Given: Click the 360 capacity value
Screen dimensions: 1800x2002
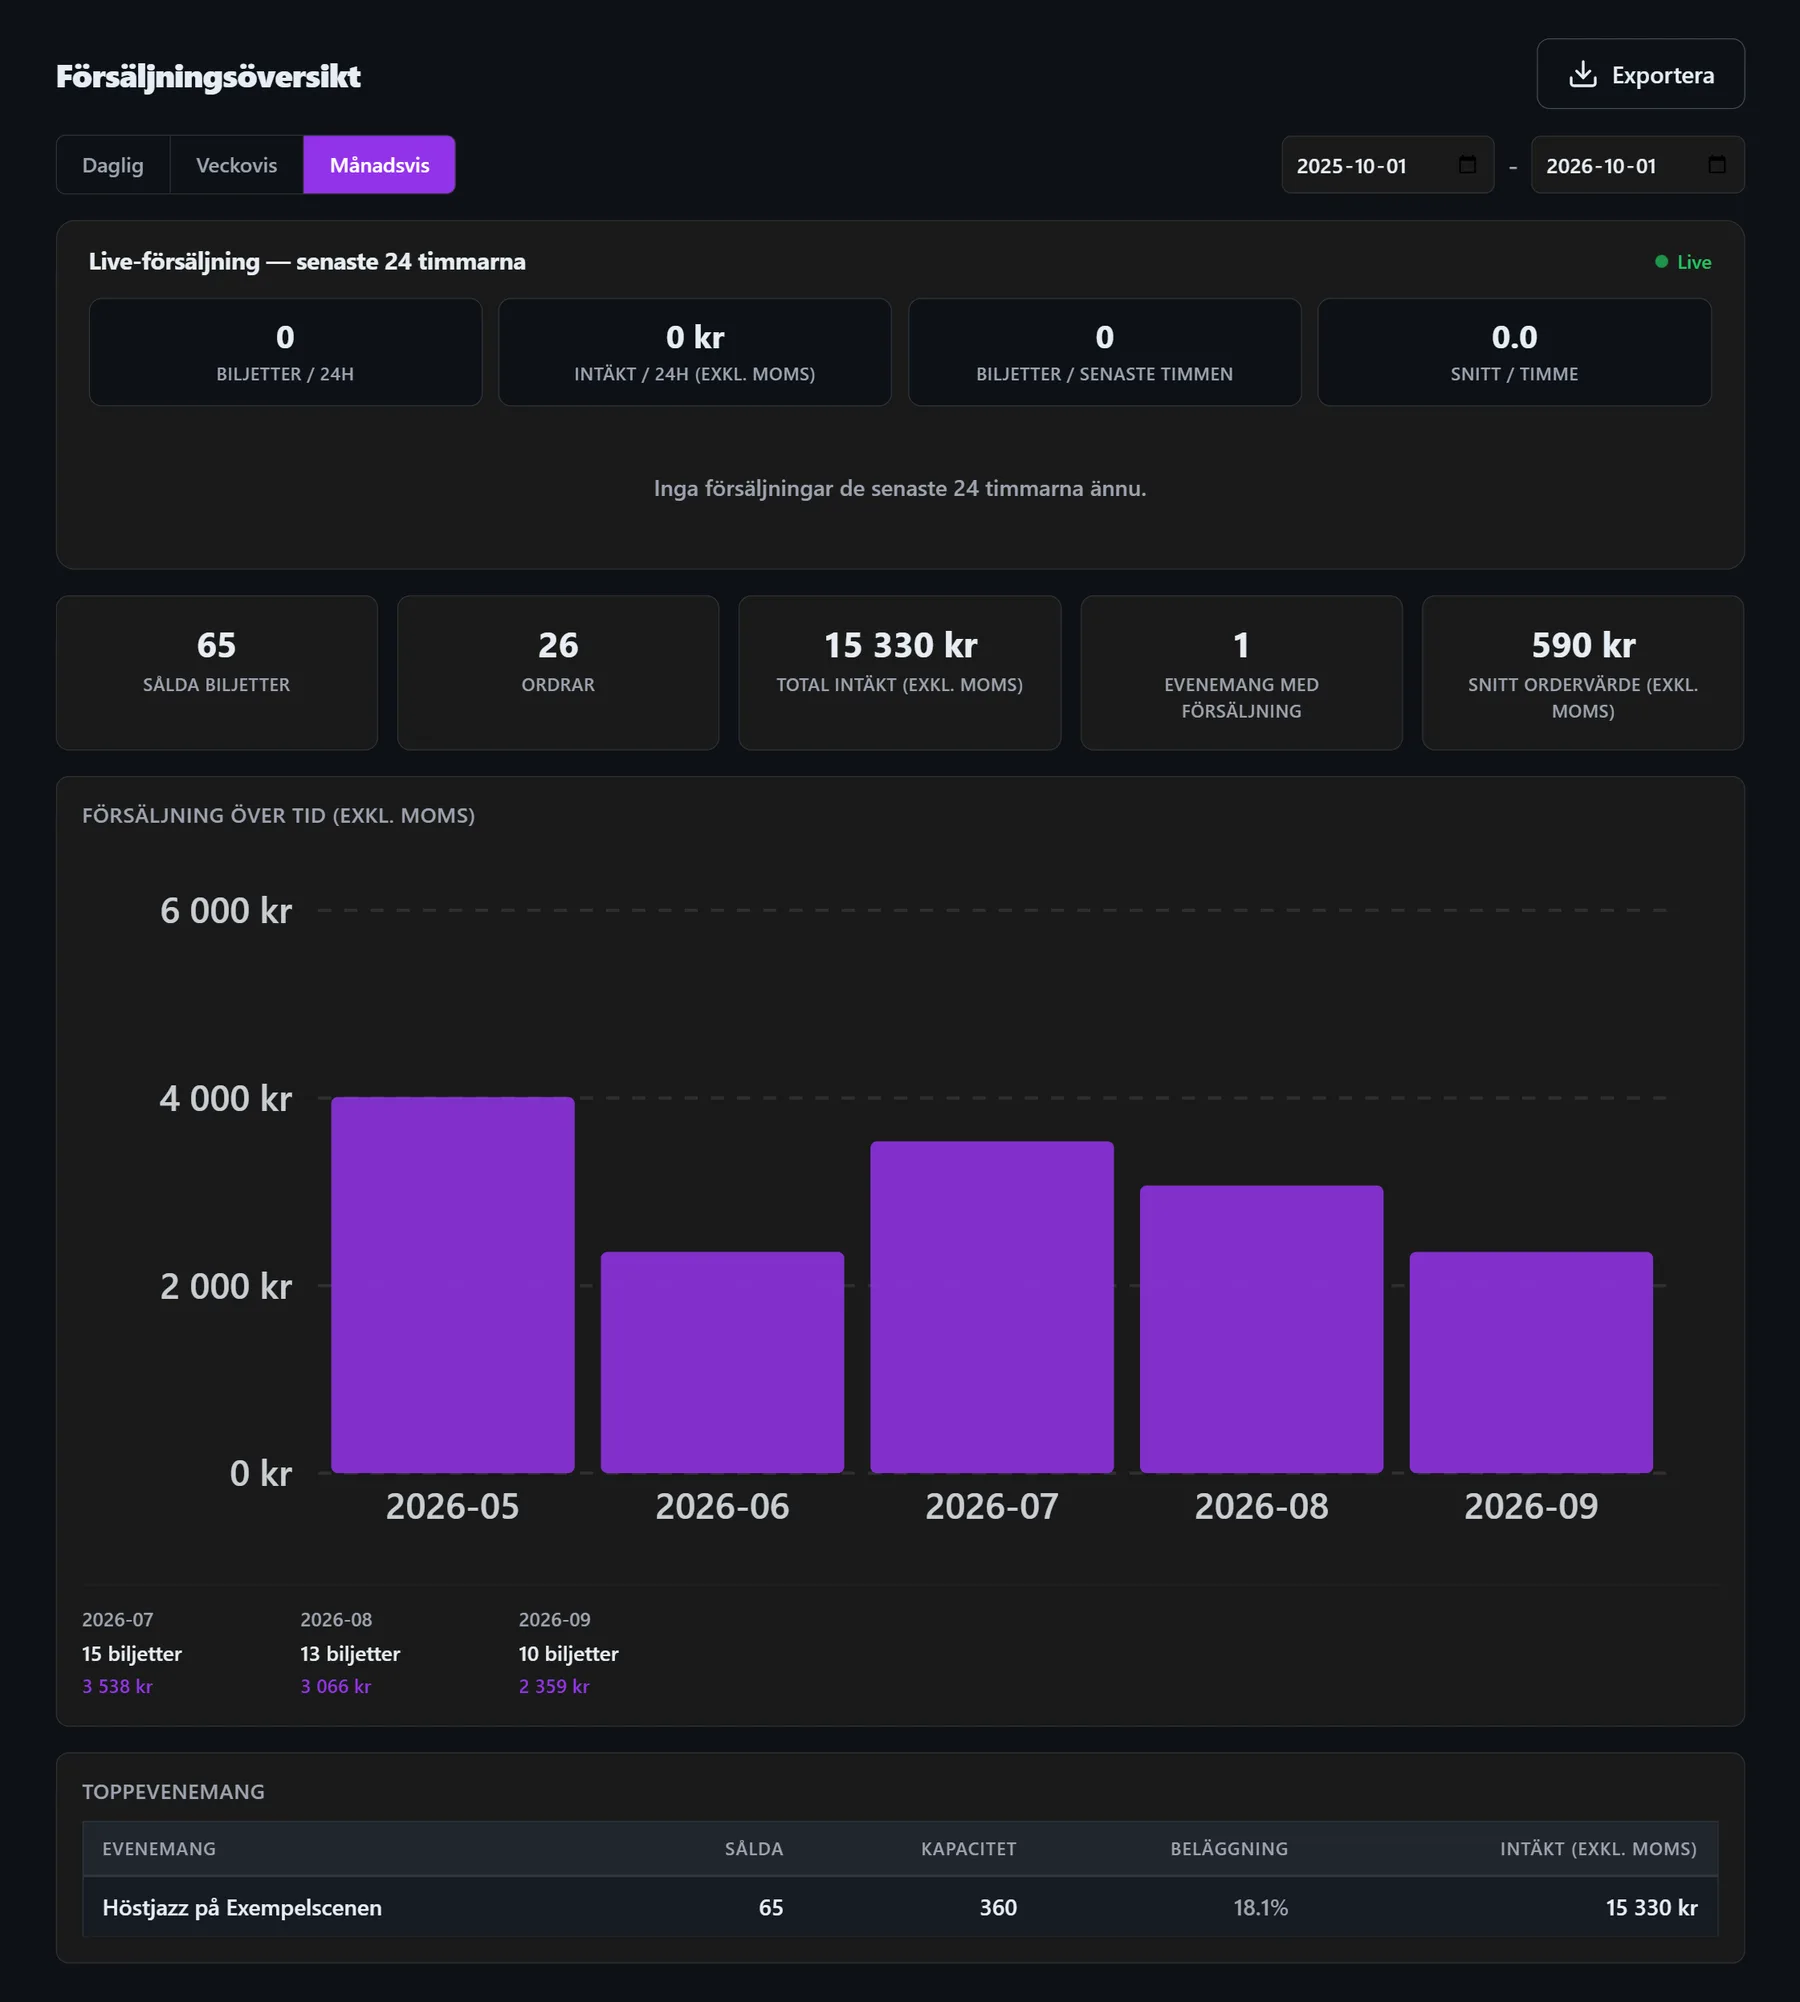Looking at the screenshot, I should pyautogui.click(x=998, y=1907).
